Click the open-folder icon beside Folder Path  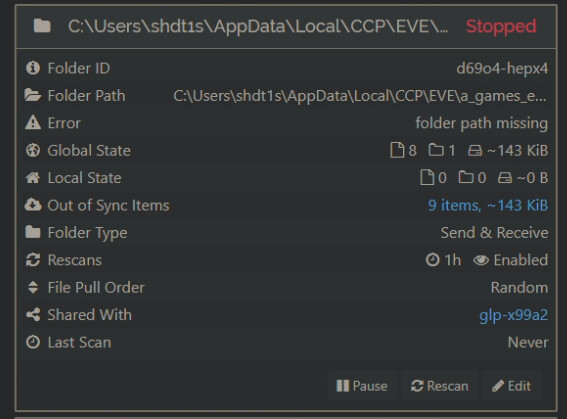[x=33, y=95]
